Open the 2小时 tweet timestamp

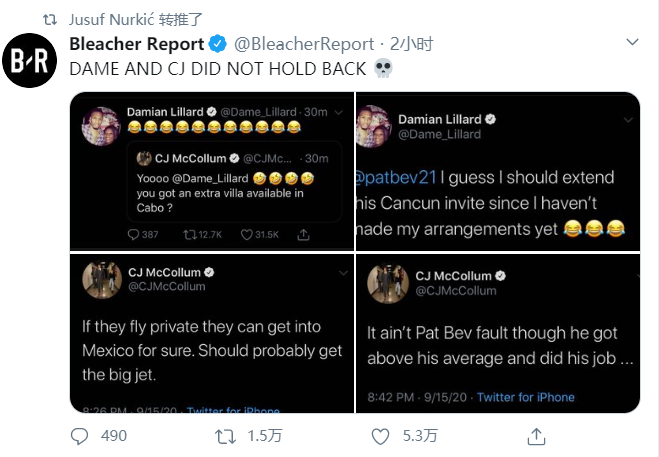click(x=411, y=44)
